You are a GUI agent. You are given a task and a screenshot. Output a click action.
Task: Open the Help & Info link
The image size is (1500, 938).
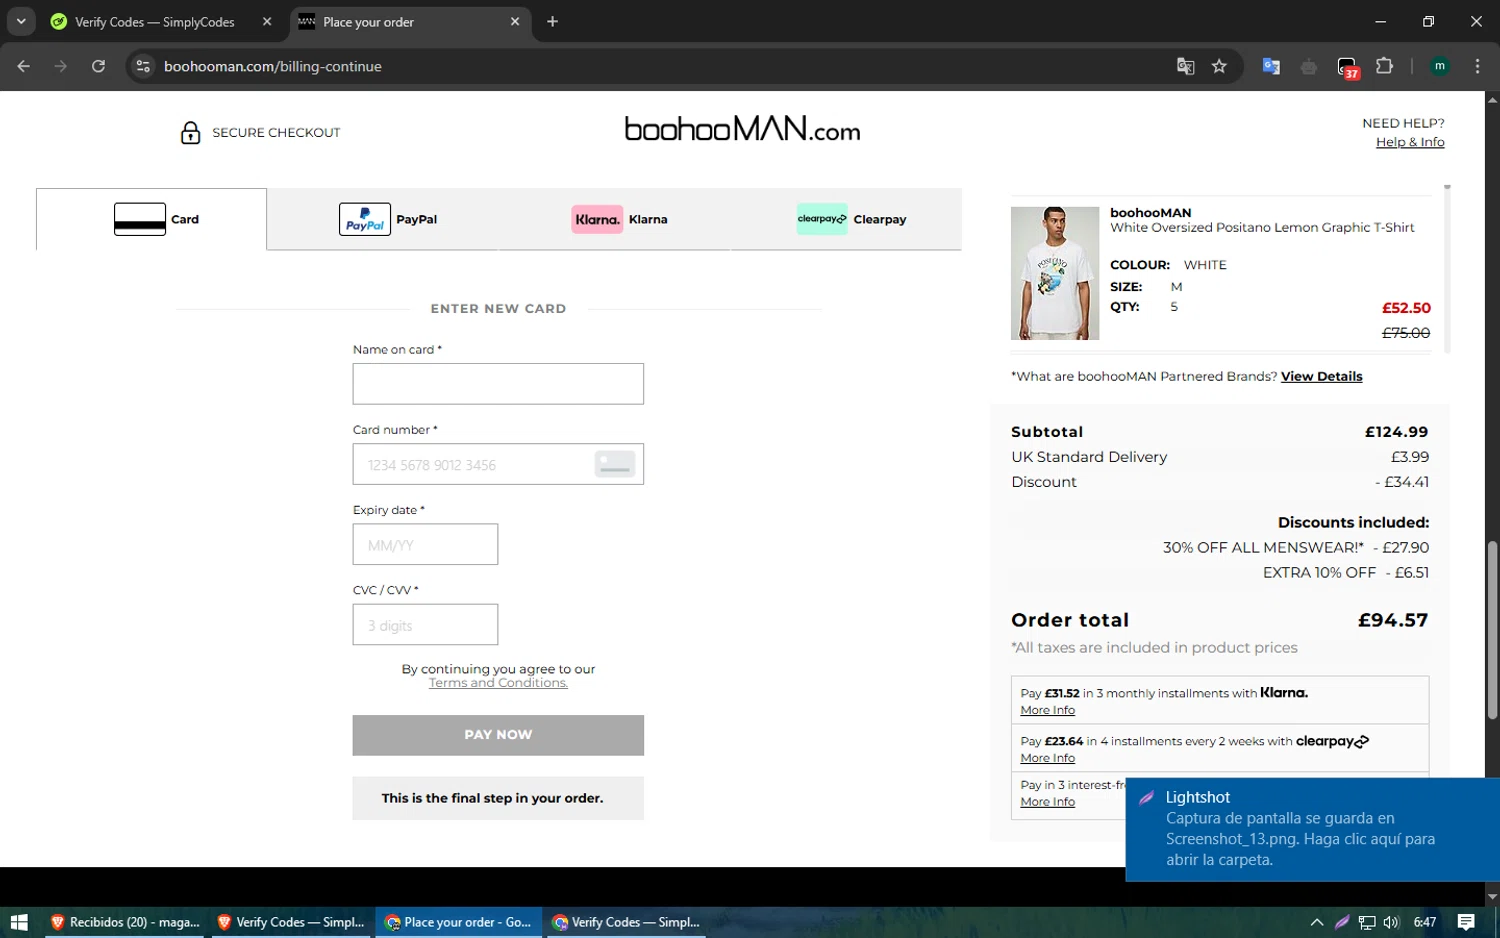pyautogui.click(x=1410, y=142)
